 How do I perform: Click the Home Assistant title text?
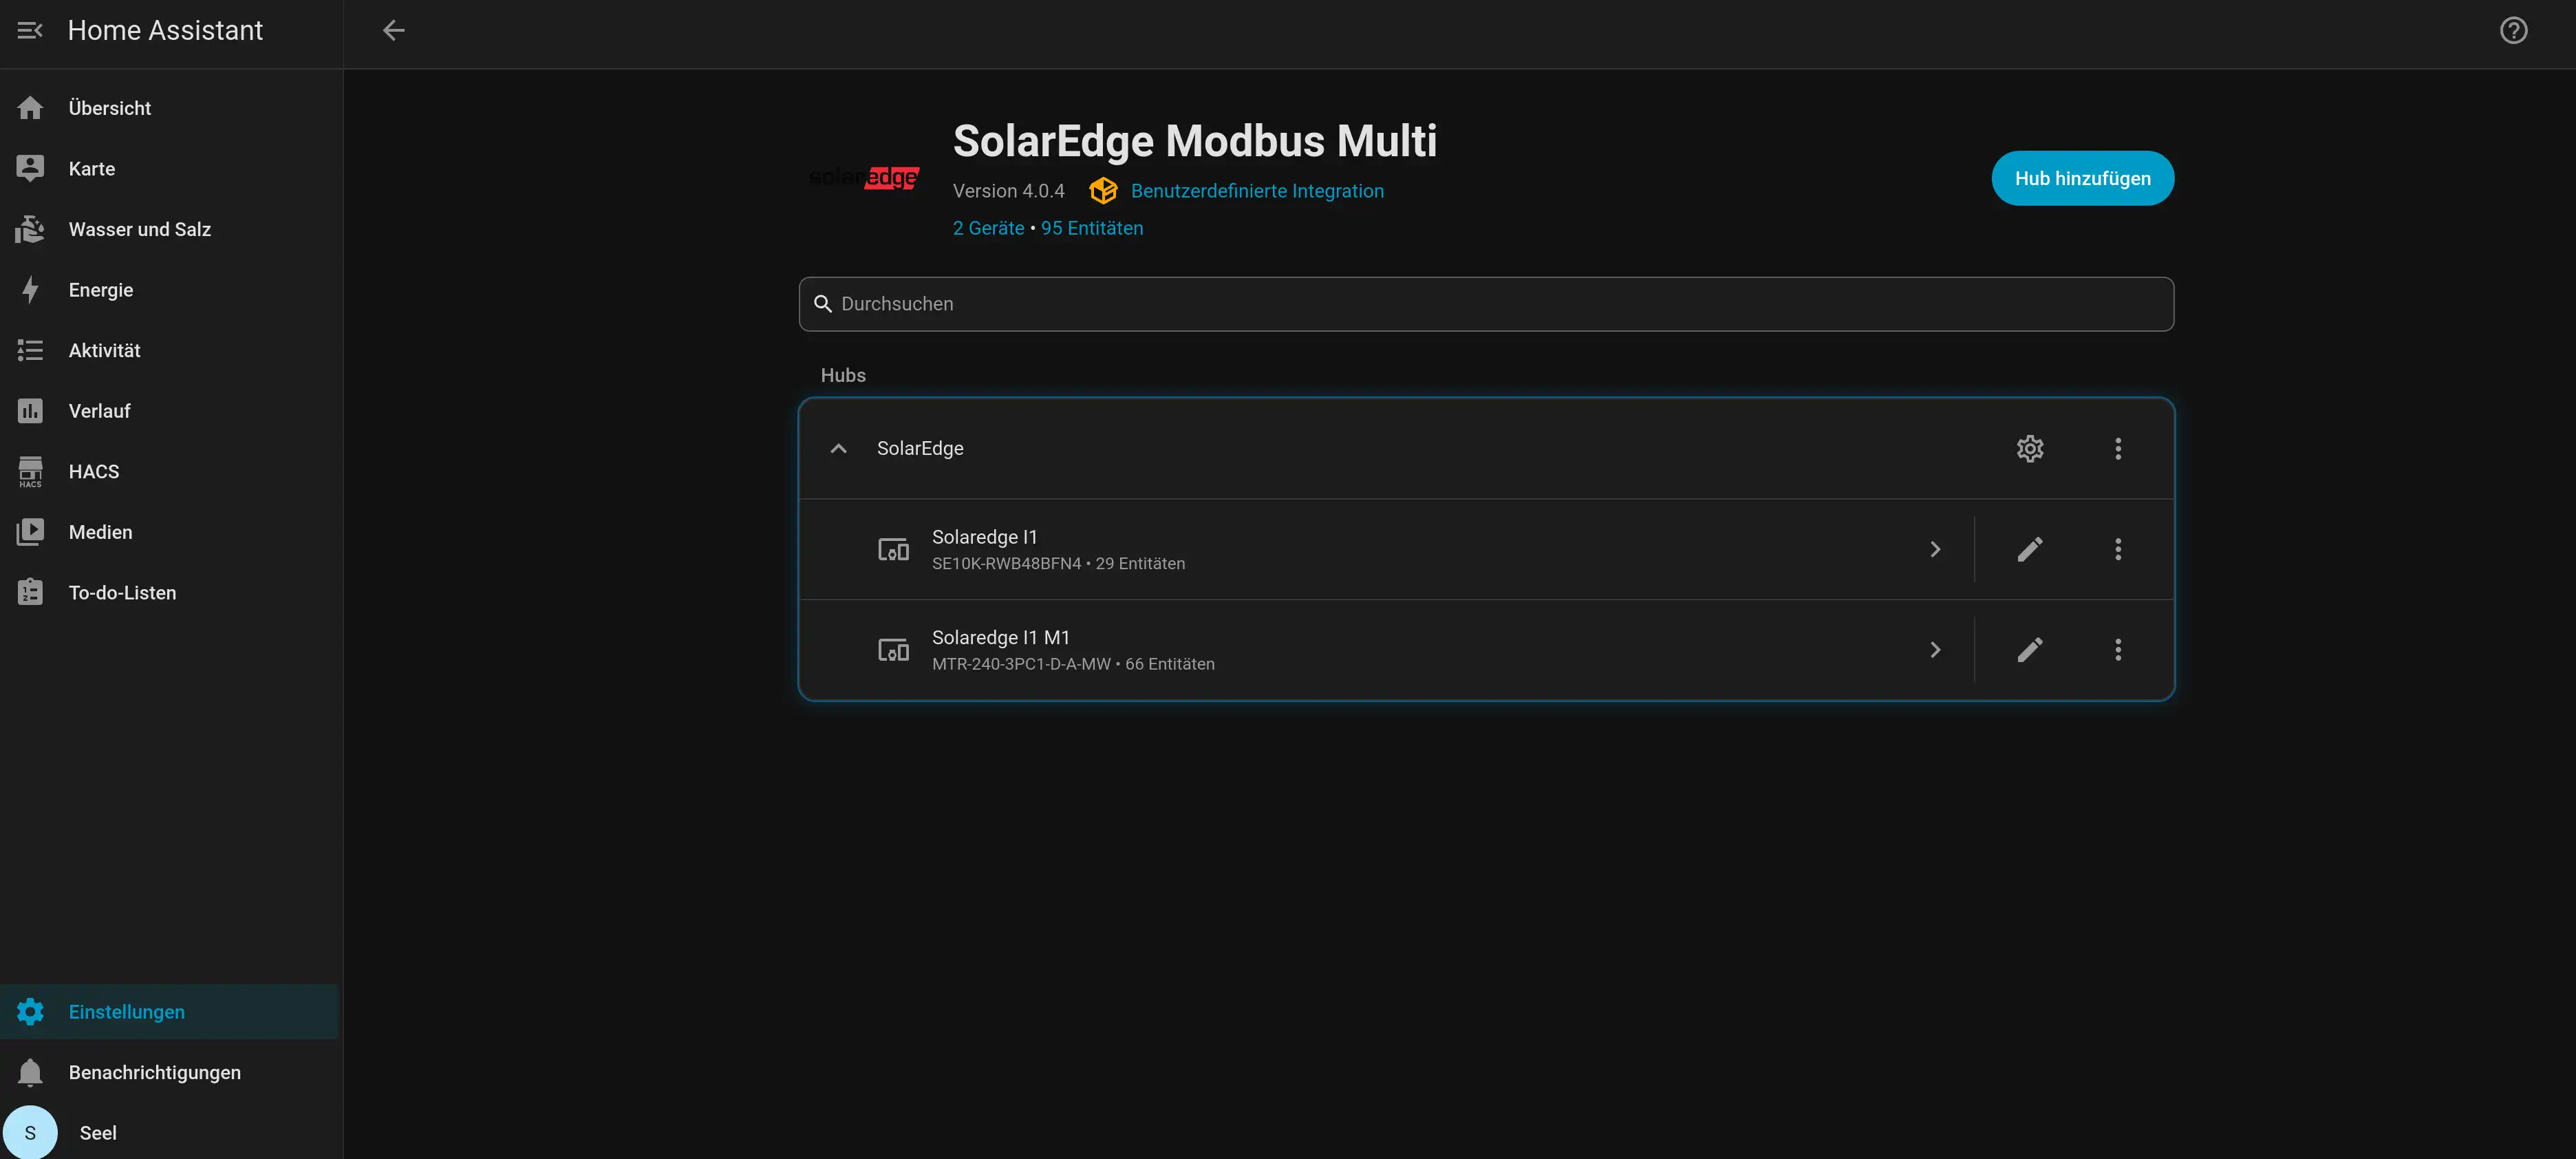click(x=165, y=30)
